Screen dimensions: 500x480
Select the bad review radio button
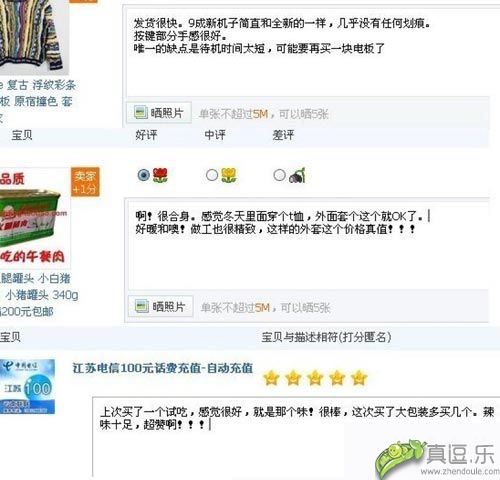tap(279, 175)
